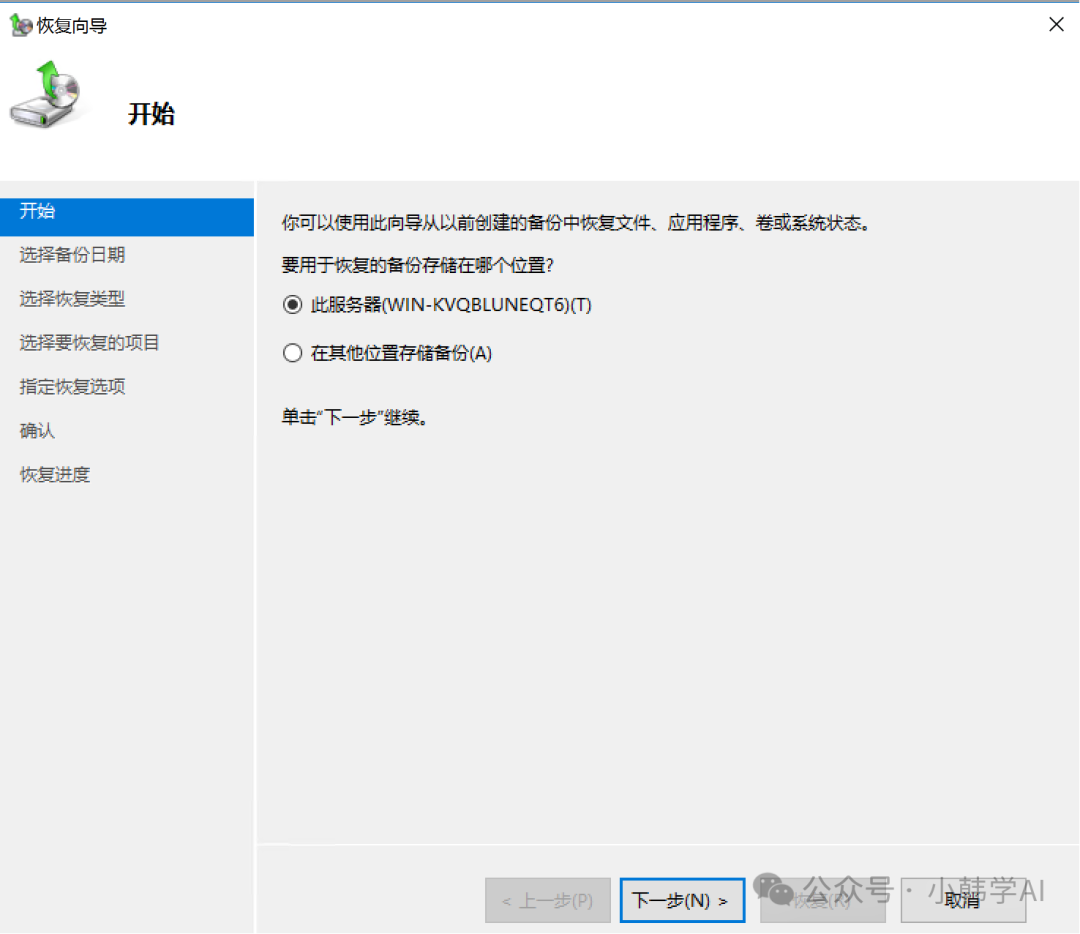Close the recovery wizard with the X
The height and width of the screenshot is (934, 1080).
(x=1056, y=25)
